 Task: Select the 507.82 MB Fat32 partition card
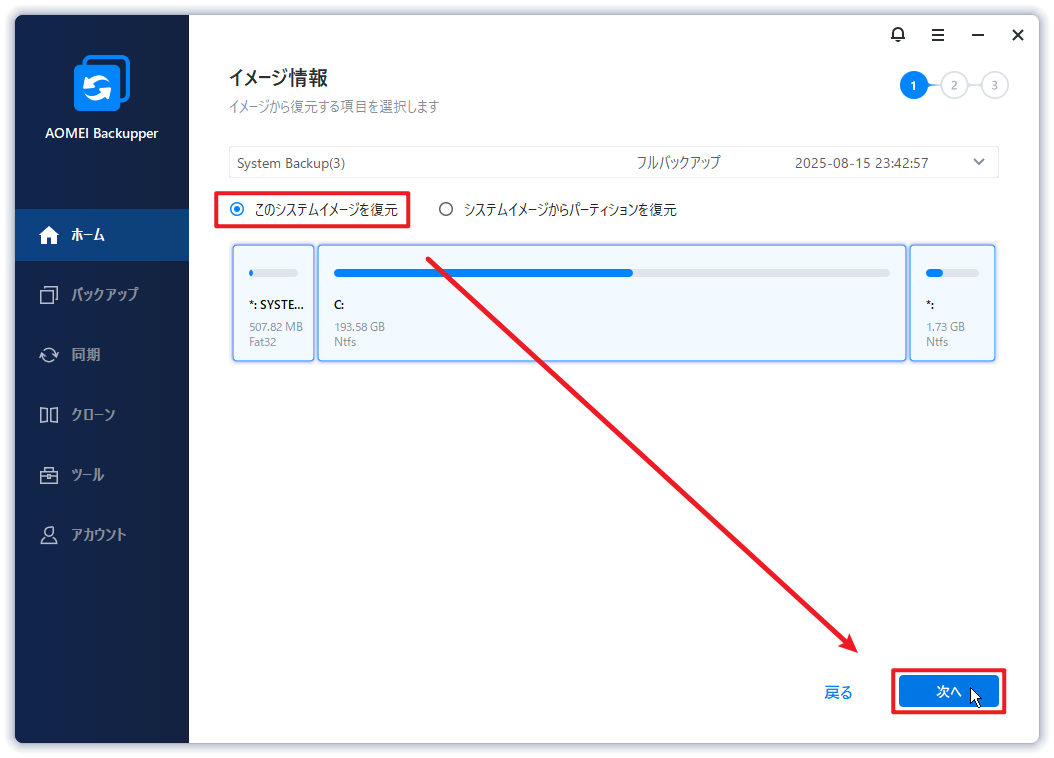274,303
